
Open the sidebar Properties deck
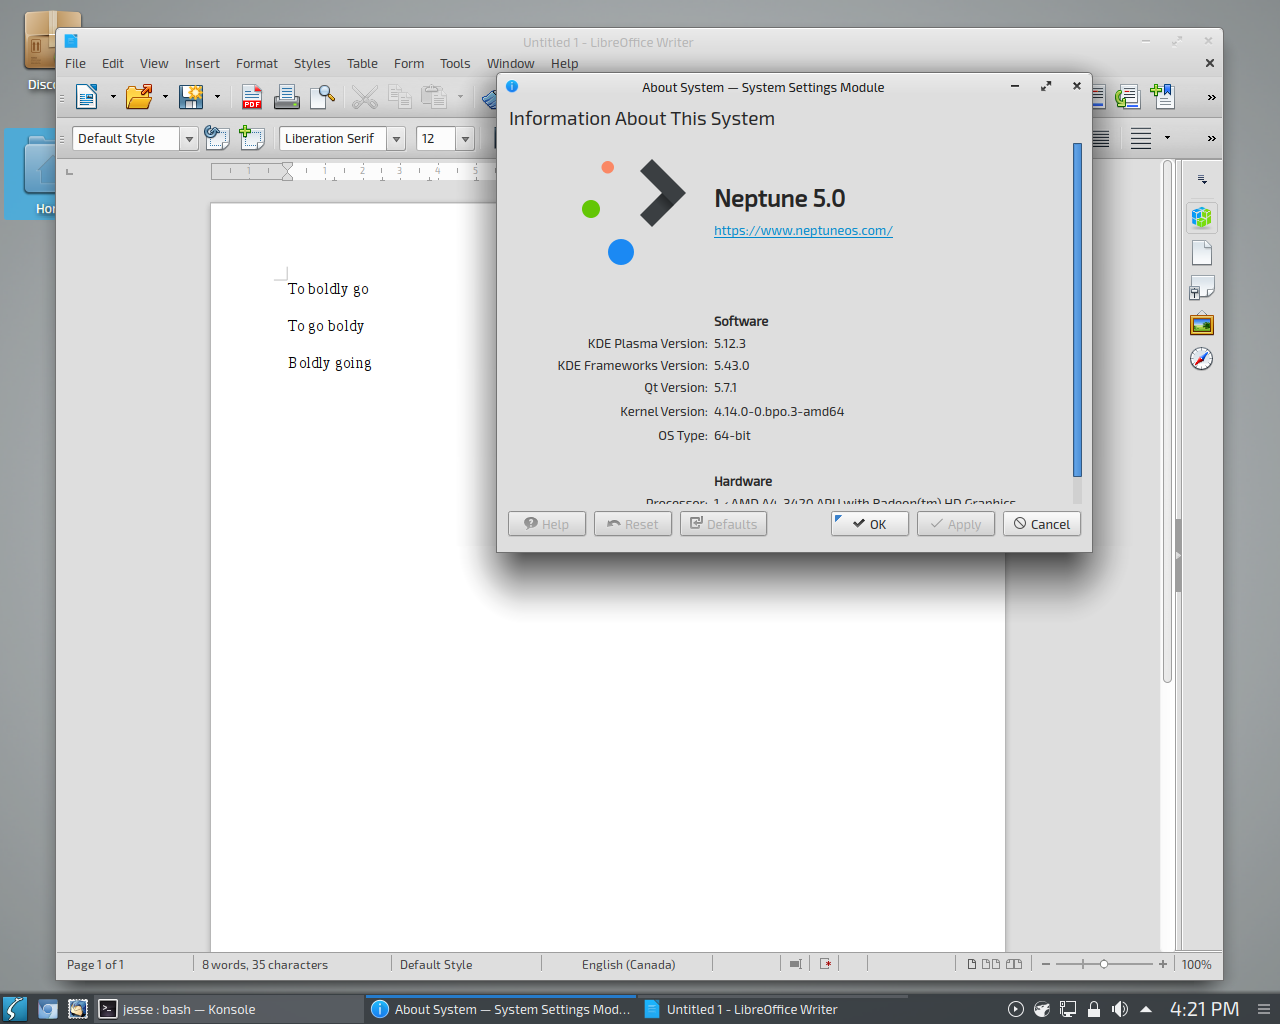1202,217
